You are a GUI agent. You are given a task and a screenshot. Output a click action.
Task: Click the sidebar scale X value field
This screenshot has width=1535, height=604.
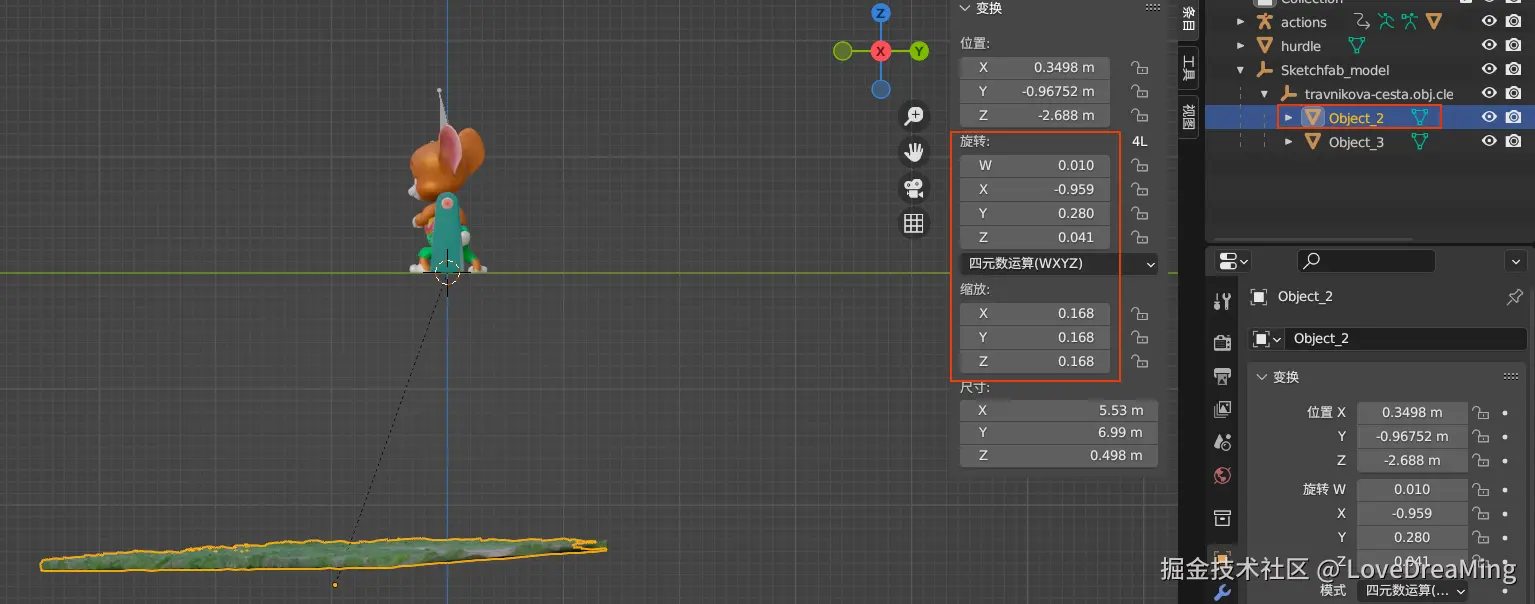[1035, 313]
